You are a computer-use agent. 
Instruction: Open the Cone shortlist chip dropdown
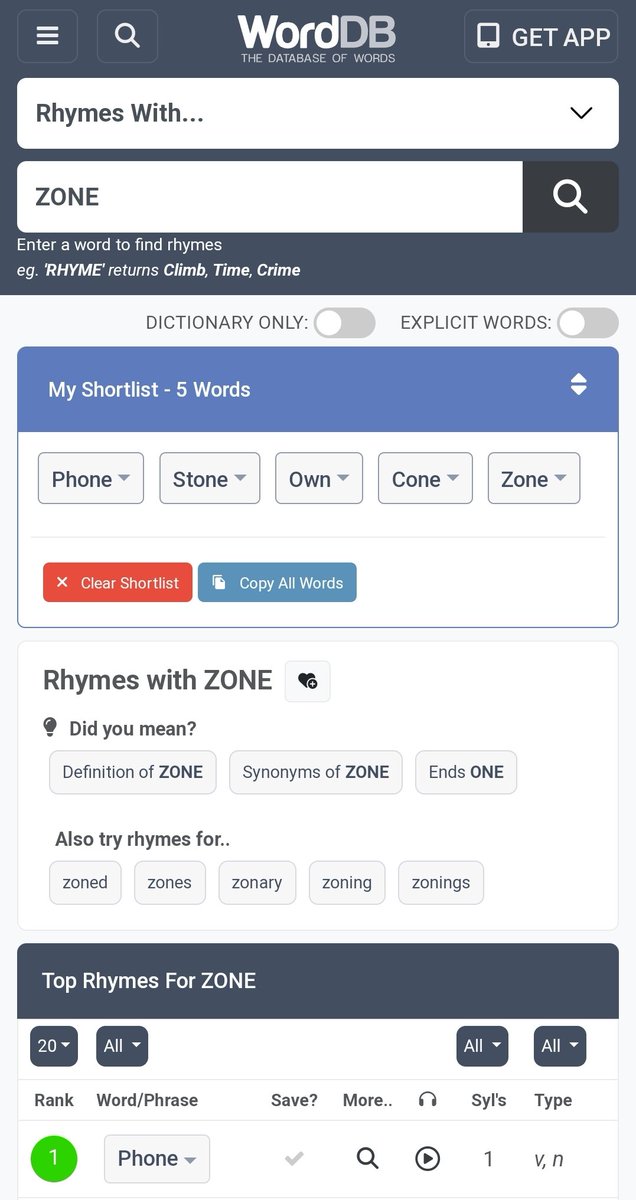[x=425, y=479]
